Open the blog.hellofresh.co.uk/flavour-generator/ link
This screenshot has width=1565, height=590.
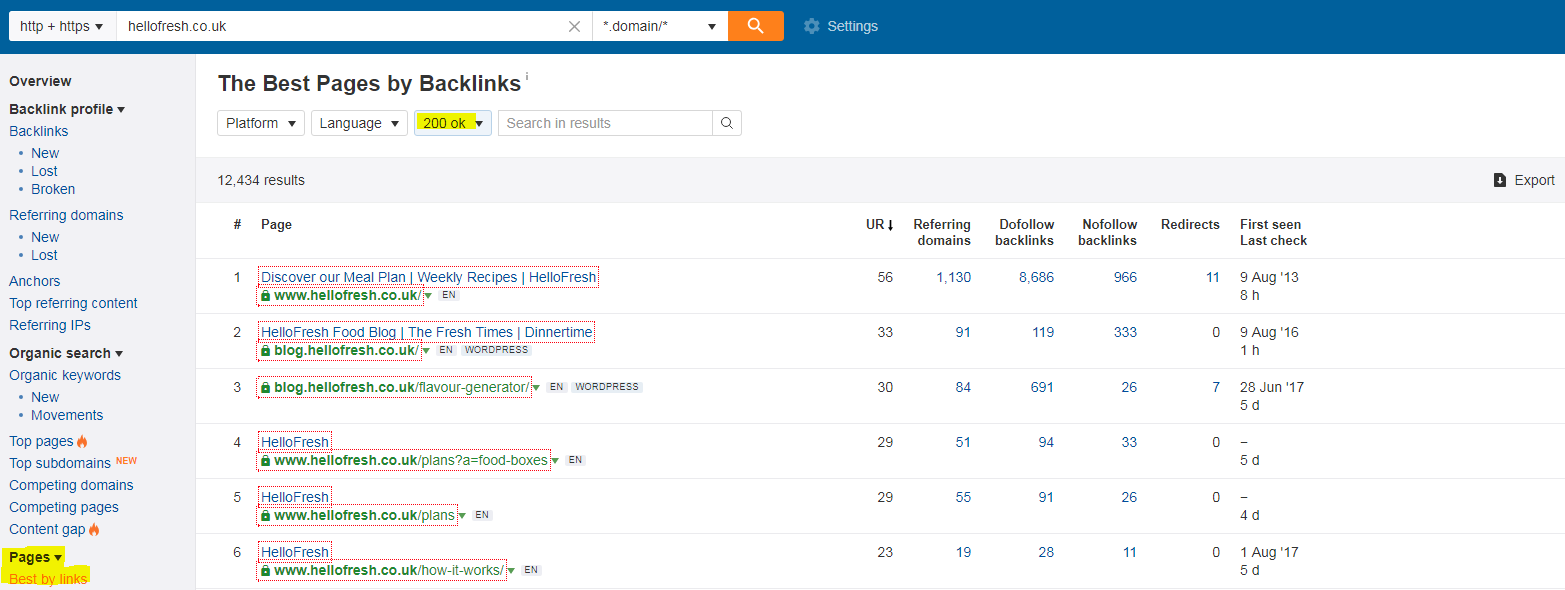tap(401, 388)
